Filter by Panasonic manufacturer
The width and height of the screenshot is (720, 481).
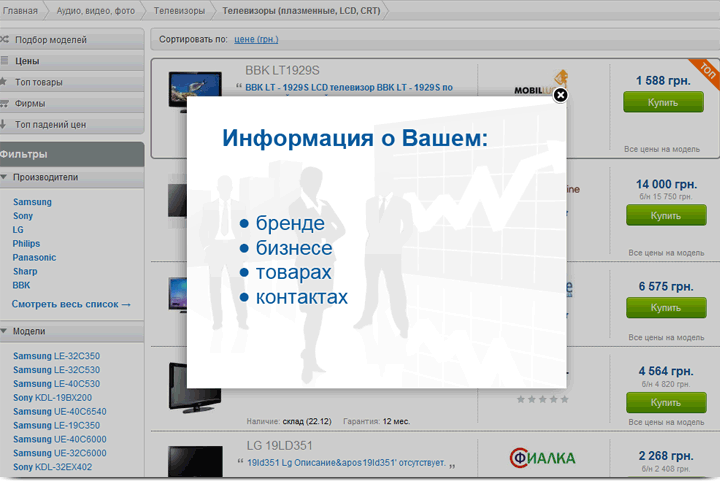click(34, 257)
